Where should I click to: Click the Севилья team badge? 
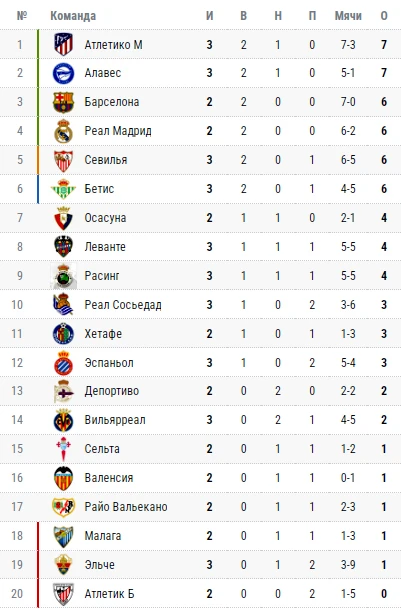pos(63,160)
